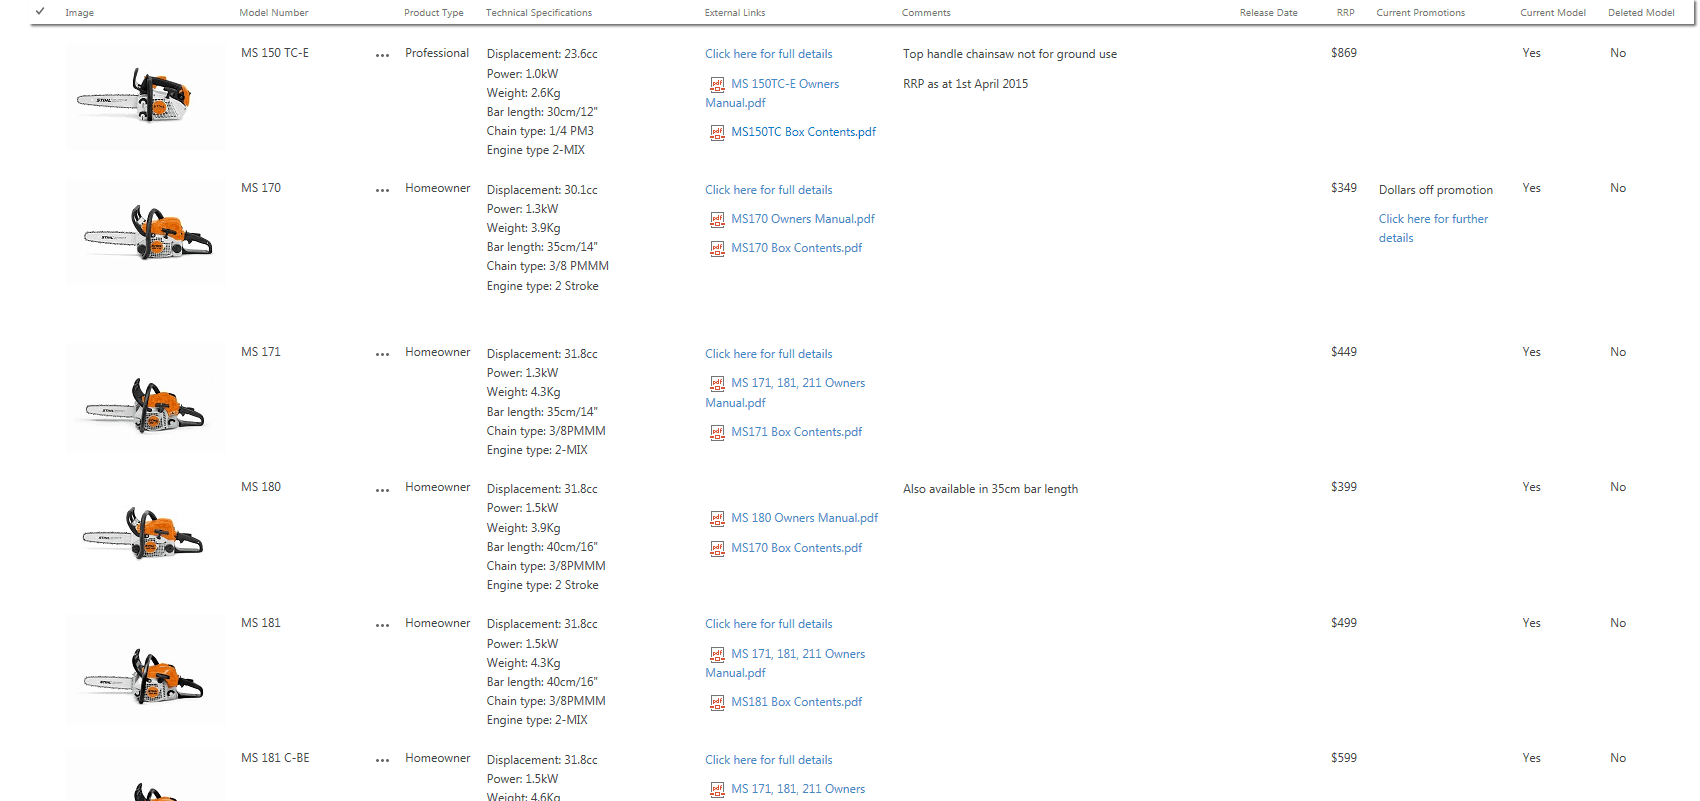Open 'Click here for further details' promotion link

pyautogui.click(x=1434, y=228)
